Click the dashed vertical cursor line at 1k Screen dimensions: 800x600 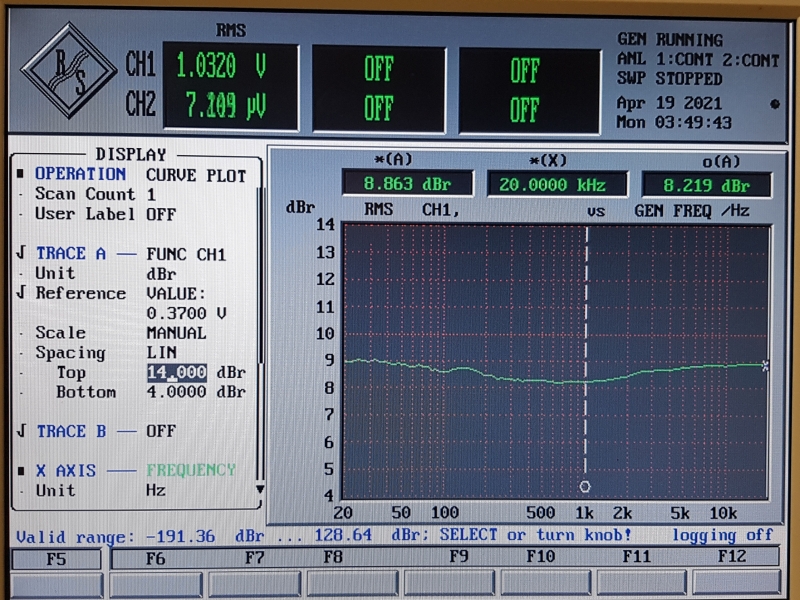(x=586, y=349)
